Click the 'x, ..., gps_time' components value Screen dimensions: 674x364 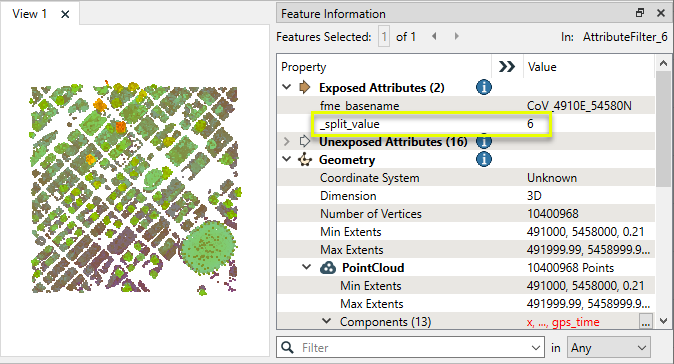click(x=563, y=322)
